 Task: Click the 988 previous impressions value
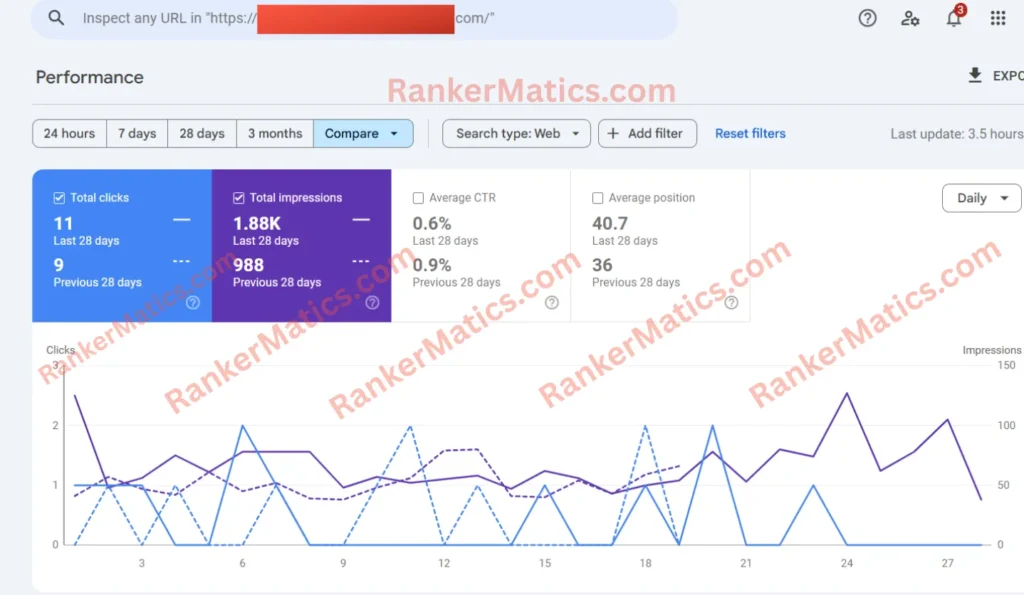coord(248,265)
